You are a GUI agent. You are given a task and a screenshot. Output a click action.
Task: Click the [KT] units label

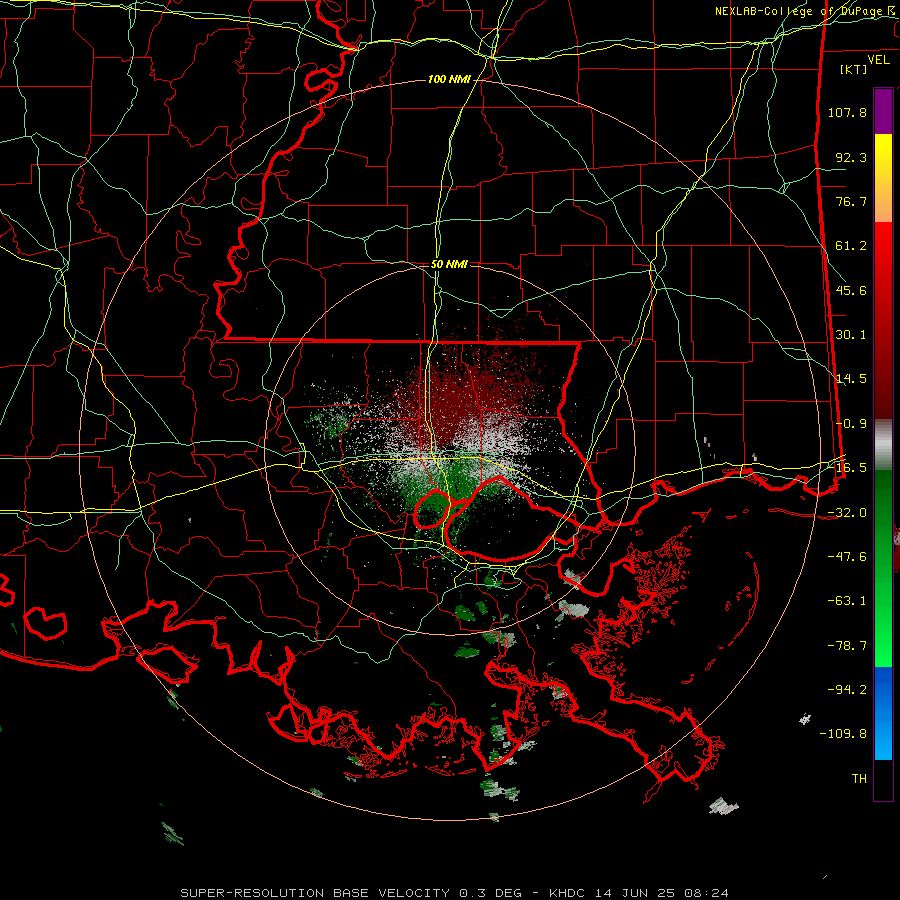(x=854, y=69)
